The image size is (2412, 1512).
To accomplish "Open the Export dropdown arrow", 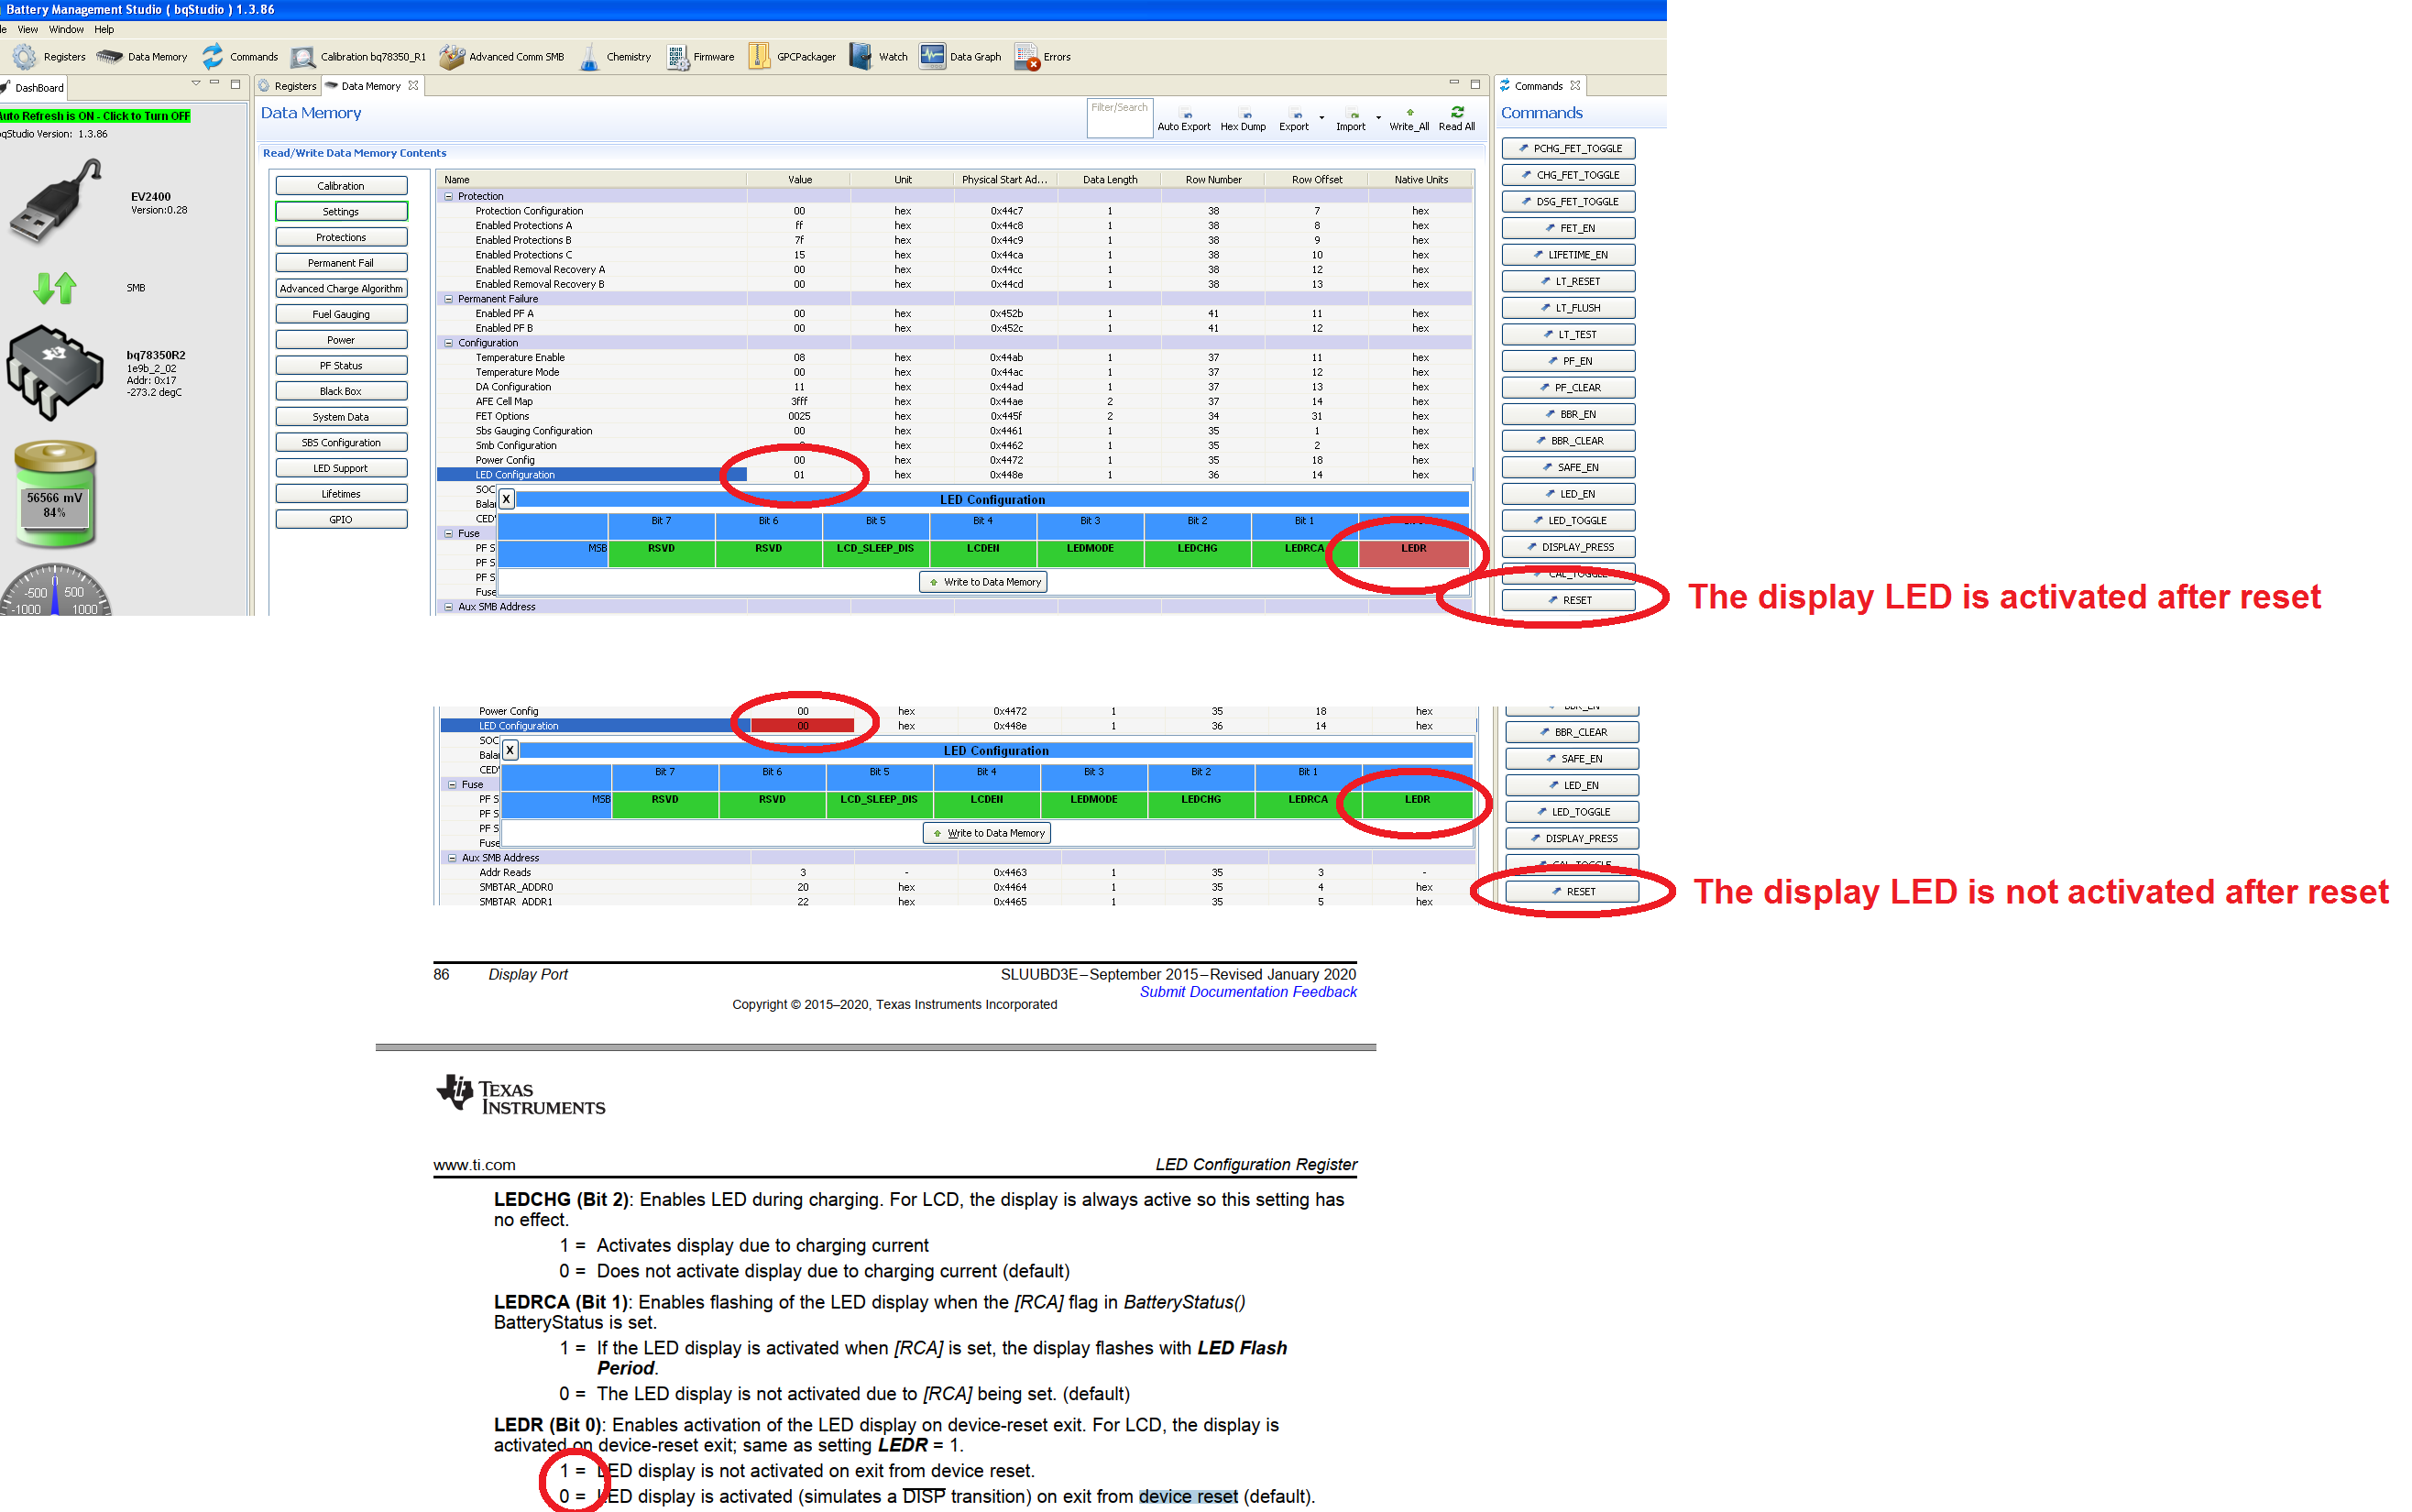I will (1322, 117).
